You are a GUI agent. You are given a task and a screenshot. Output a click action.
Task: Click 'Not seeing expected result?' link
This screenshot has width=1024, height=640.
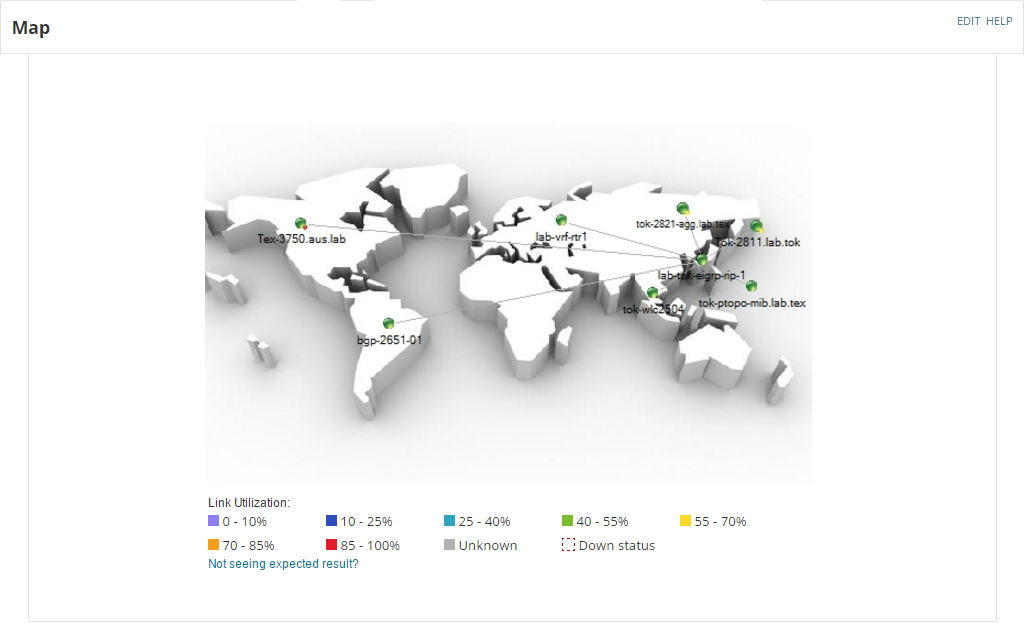[x=283, y=564]
